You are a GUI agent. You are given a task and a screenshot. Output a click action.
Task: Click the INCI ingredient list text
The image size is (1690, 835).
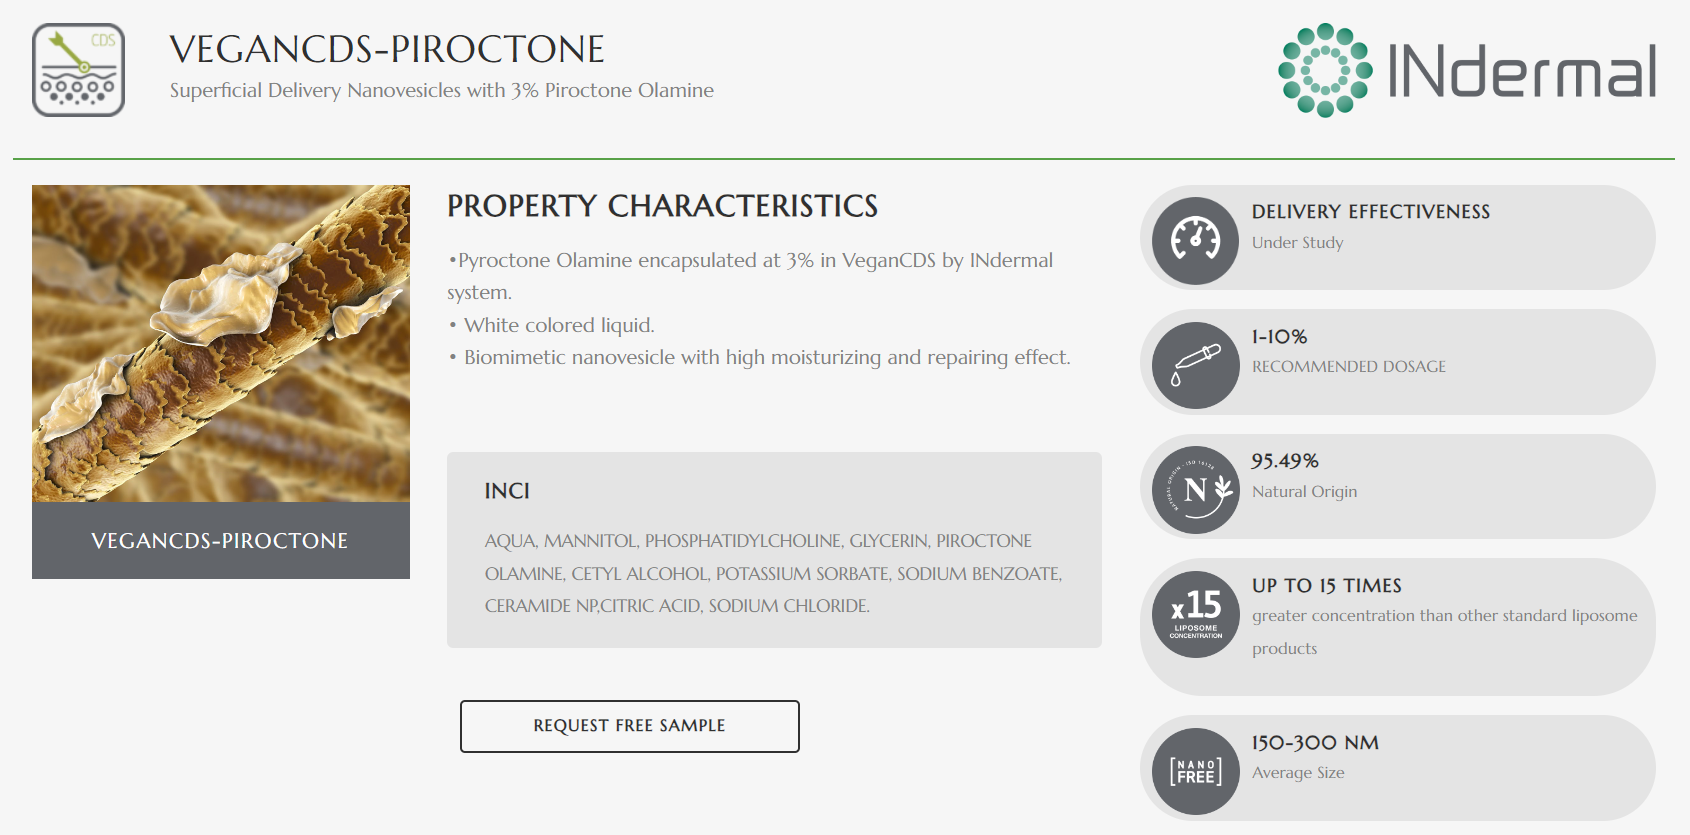pos(773,573)
